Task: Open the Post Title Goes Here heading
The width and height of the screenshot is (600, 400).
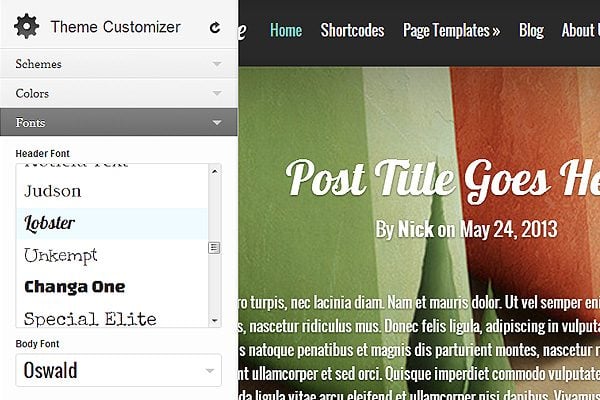Action: coord(442,181)
